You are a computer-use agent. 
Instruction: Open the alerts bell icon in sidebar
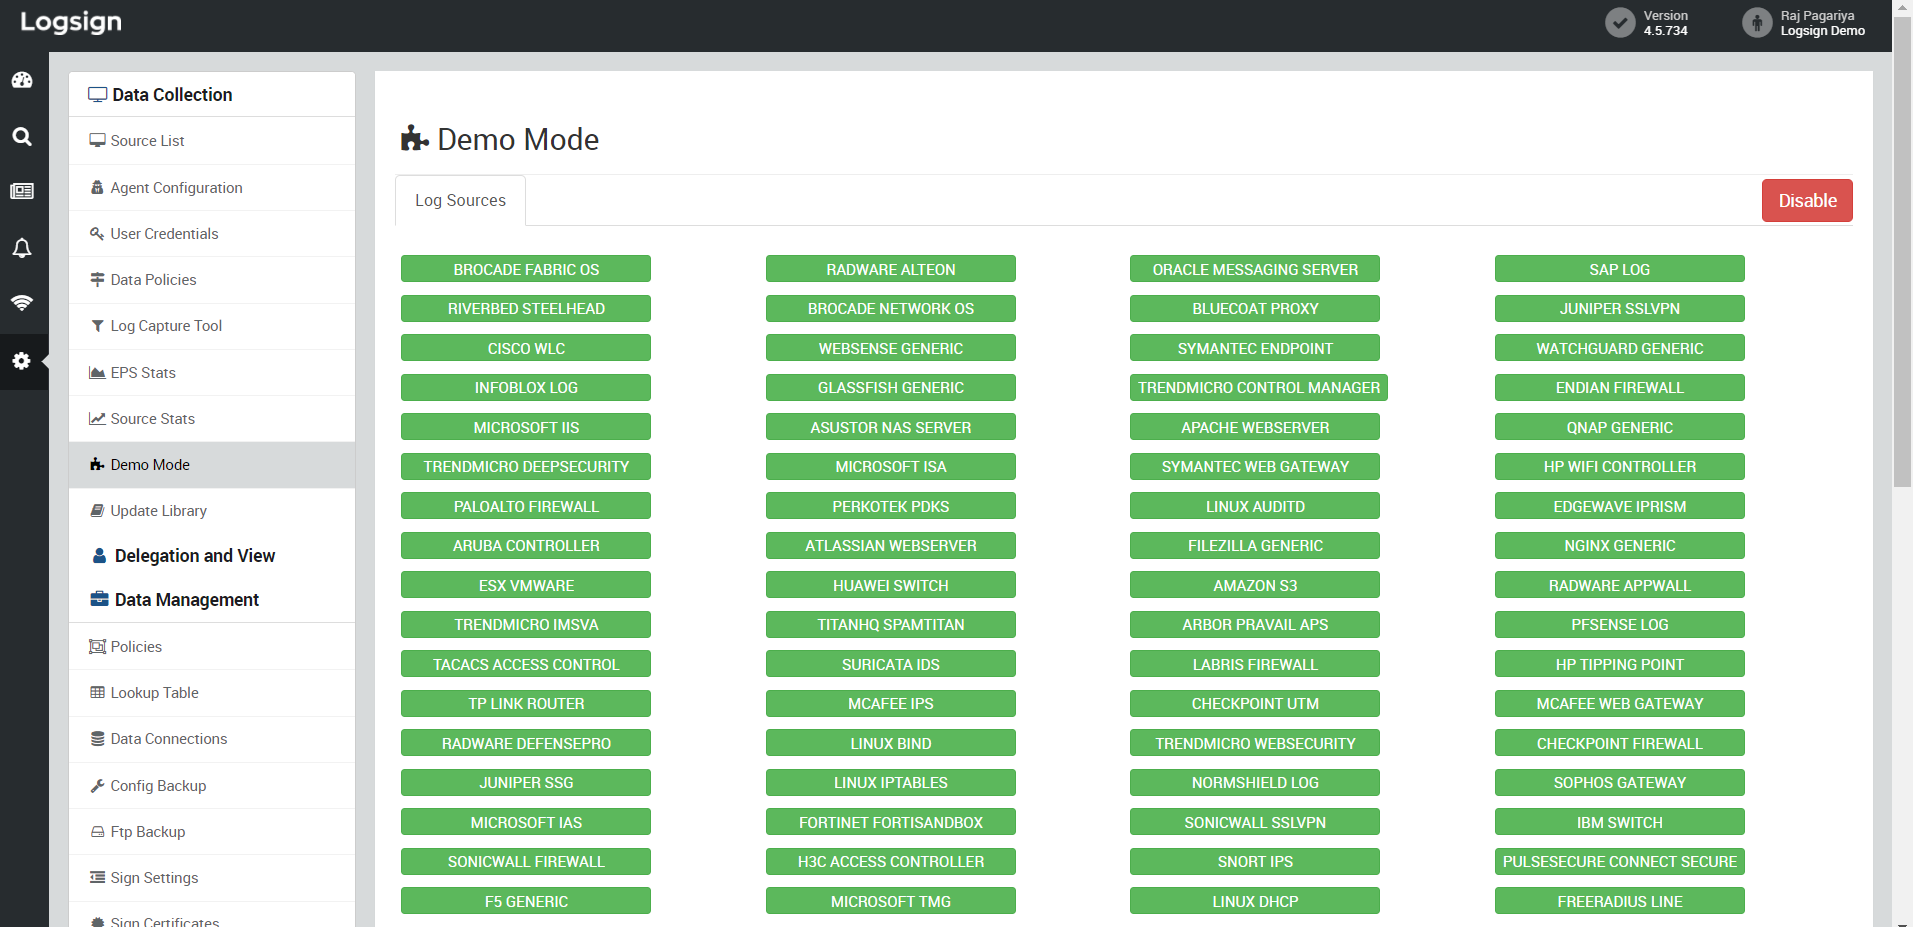(22, 248)
